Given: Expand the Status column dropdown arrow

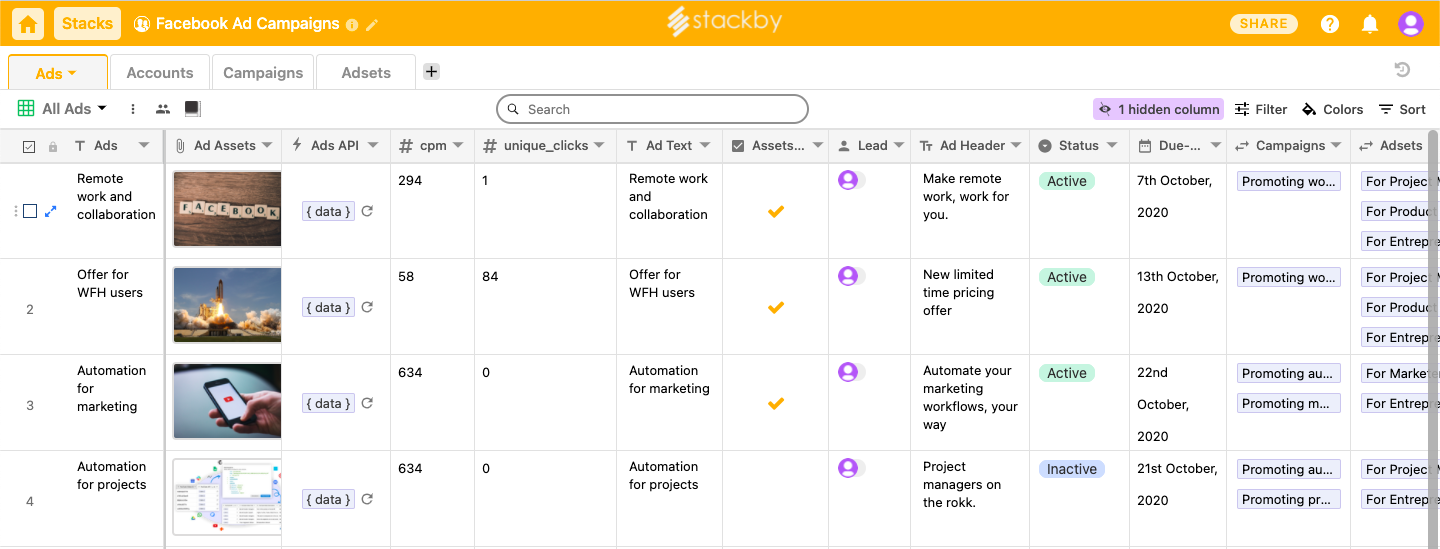Looking at the screenshot, I should [x=1111, y=145].
